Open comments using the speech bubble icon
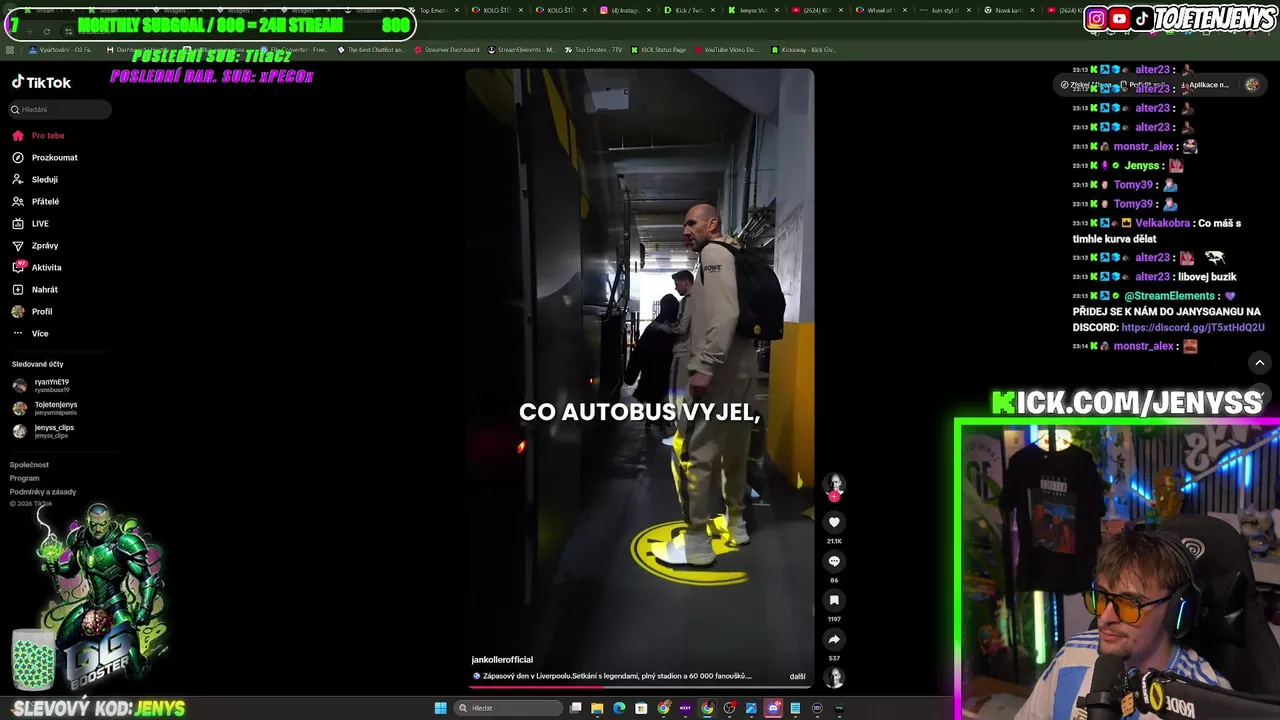 point(834,561)
